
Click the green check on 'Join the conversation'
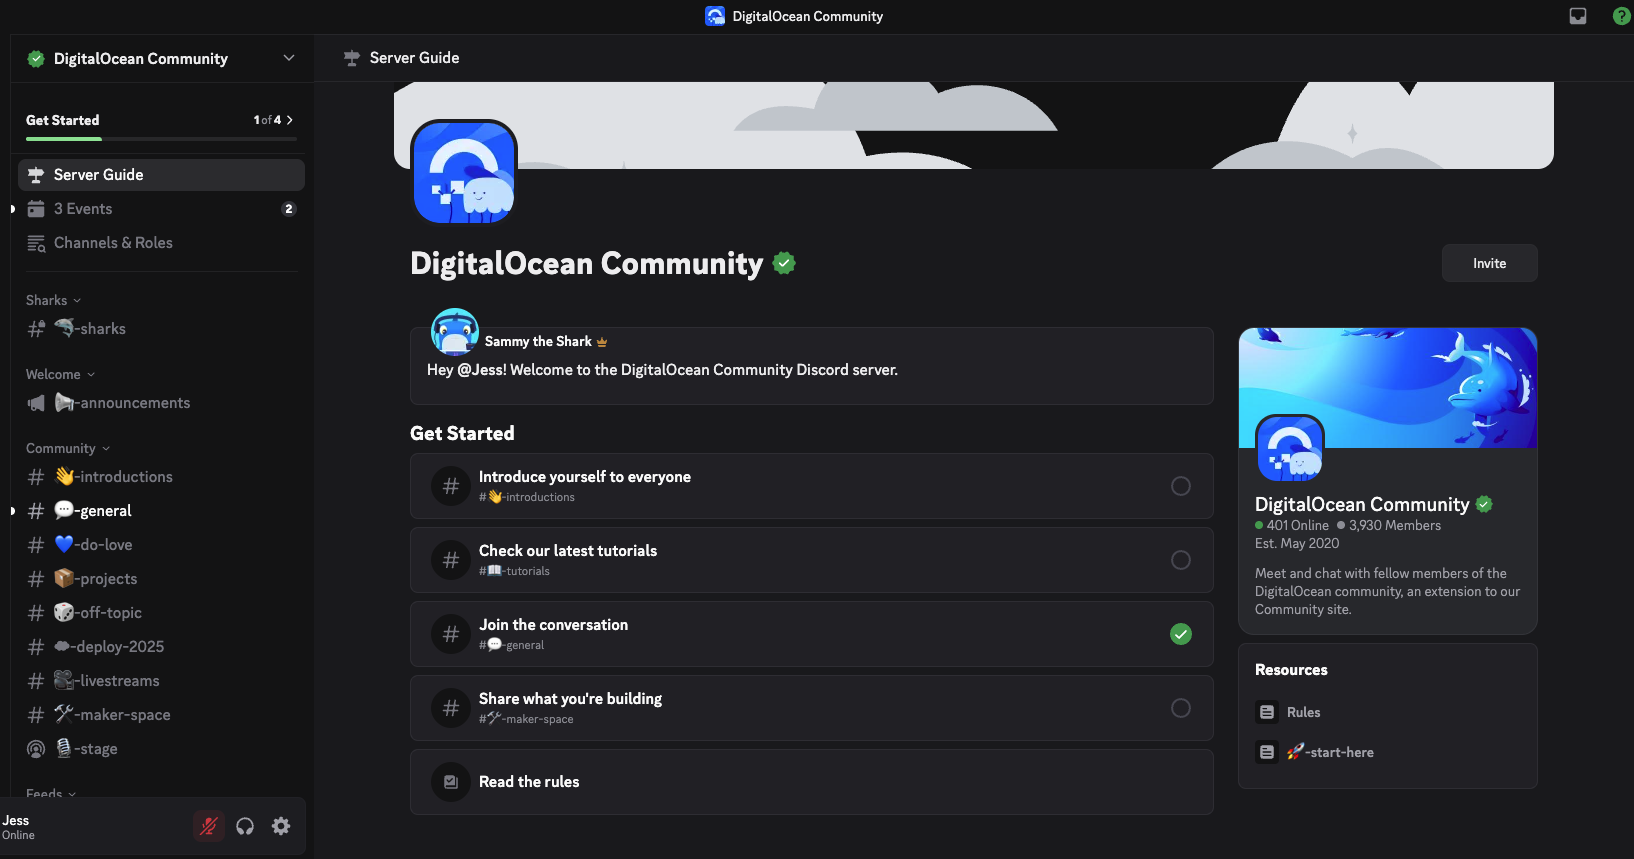(x=1181, y=634)
